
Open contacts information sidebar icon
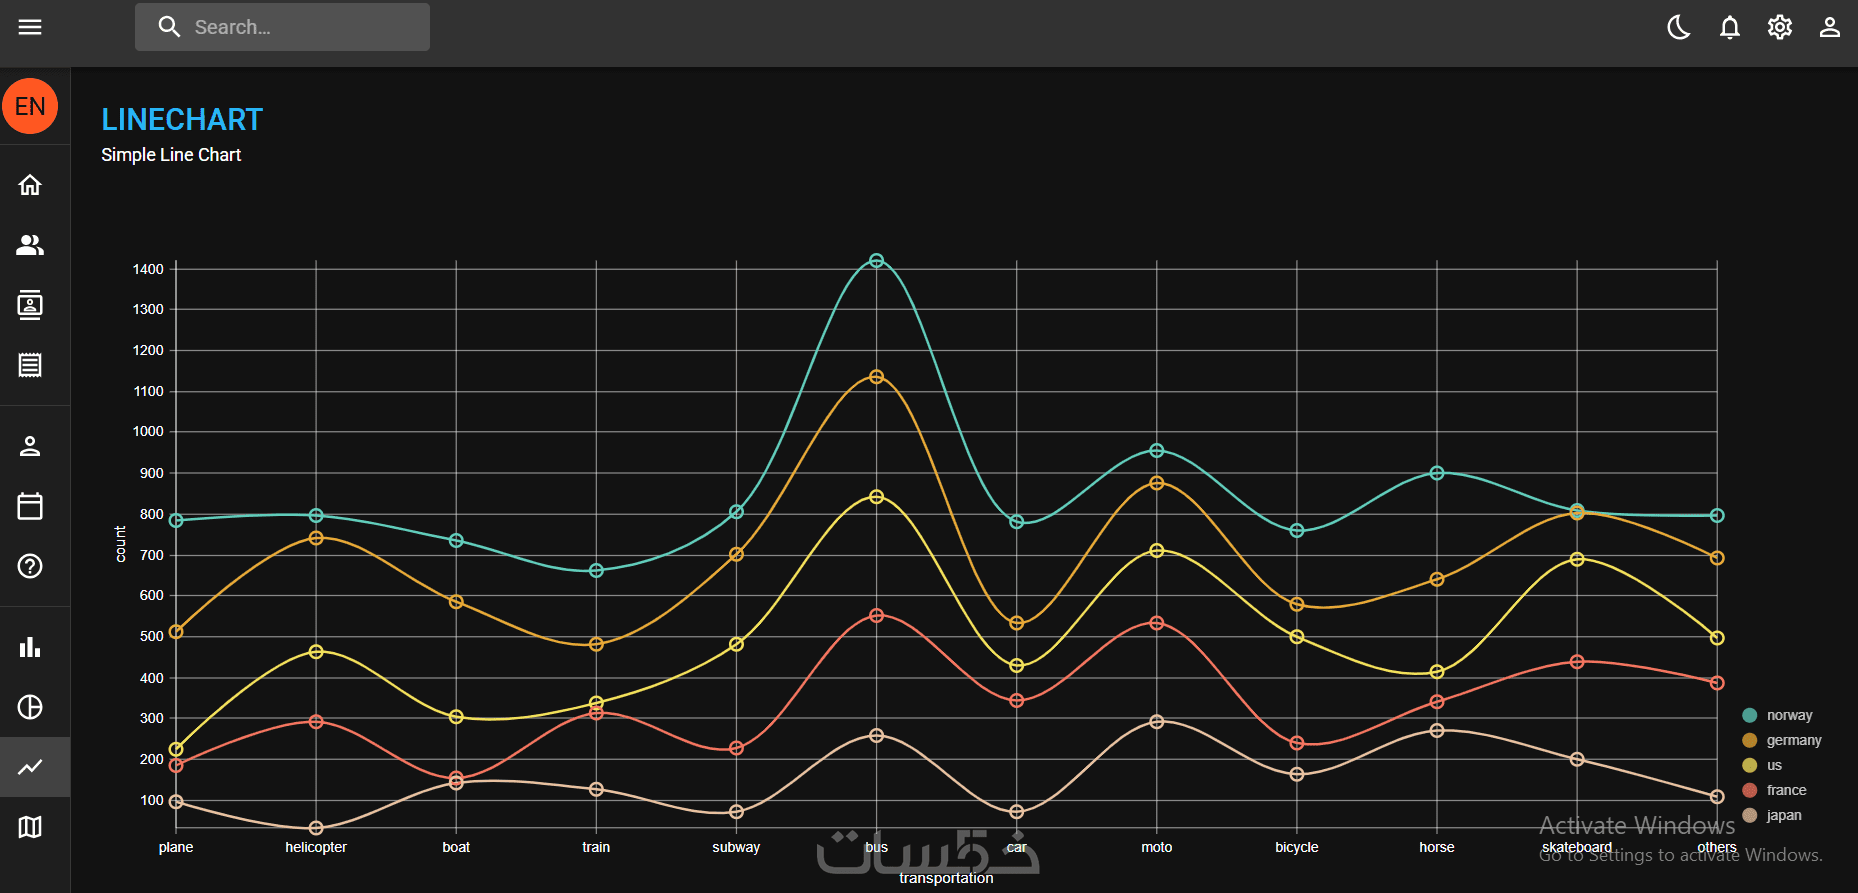pos(30,305)
